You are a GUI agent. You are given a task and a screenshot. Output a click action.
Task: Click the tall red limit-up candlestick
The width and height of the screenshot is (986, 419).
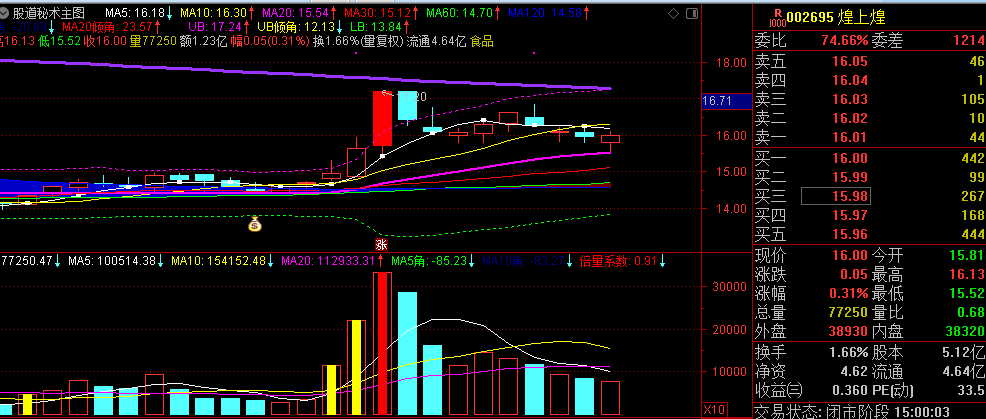(x=382, y=119)
